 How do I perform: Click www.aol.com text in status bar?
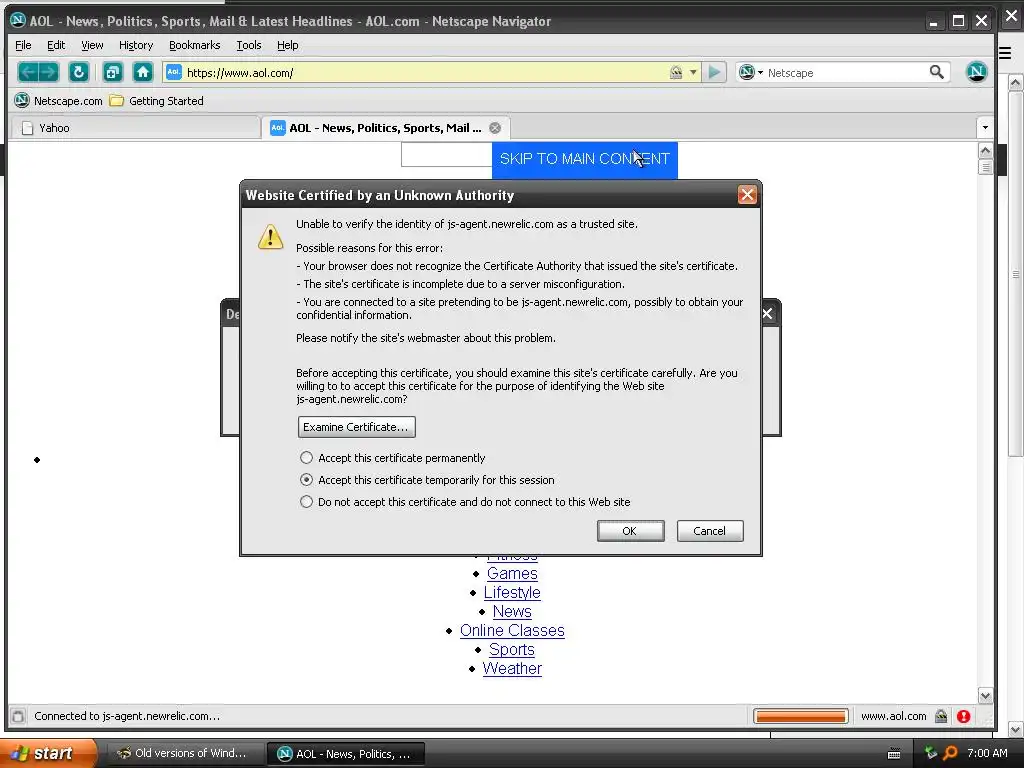click(893, 716)
